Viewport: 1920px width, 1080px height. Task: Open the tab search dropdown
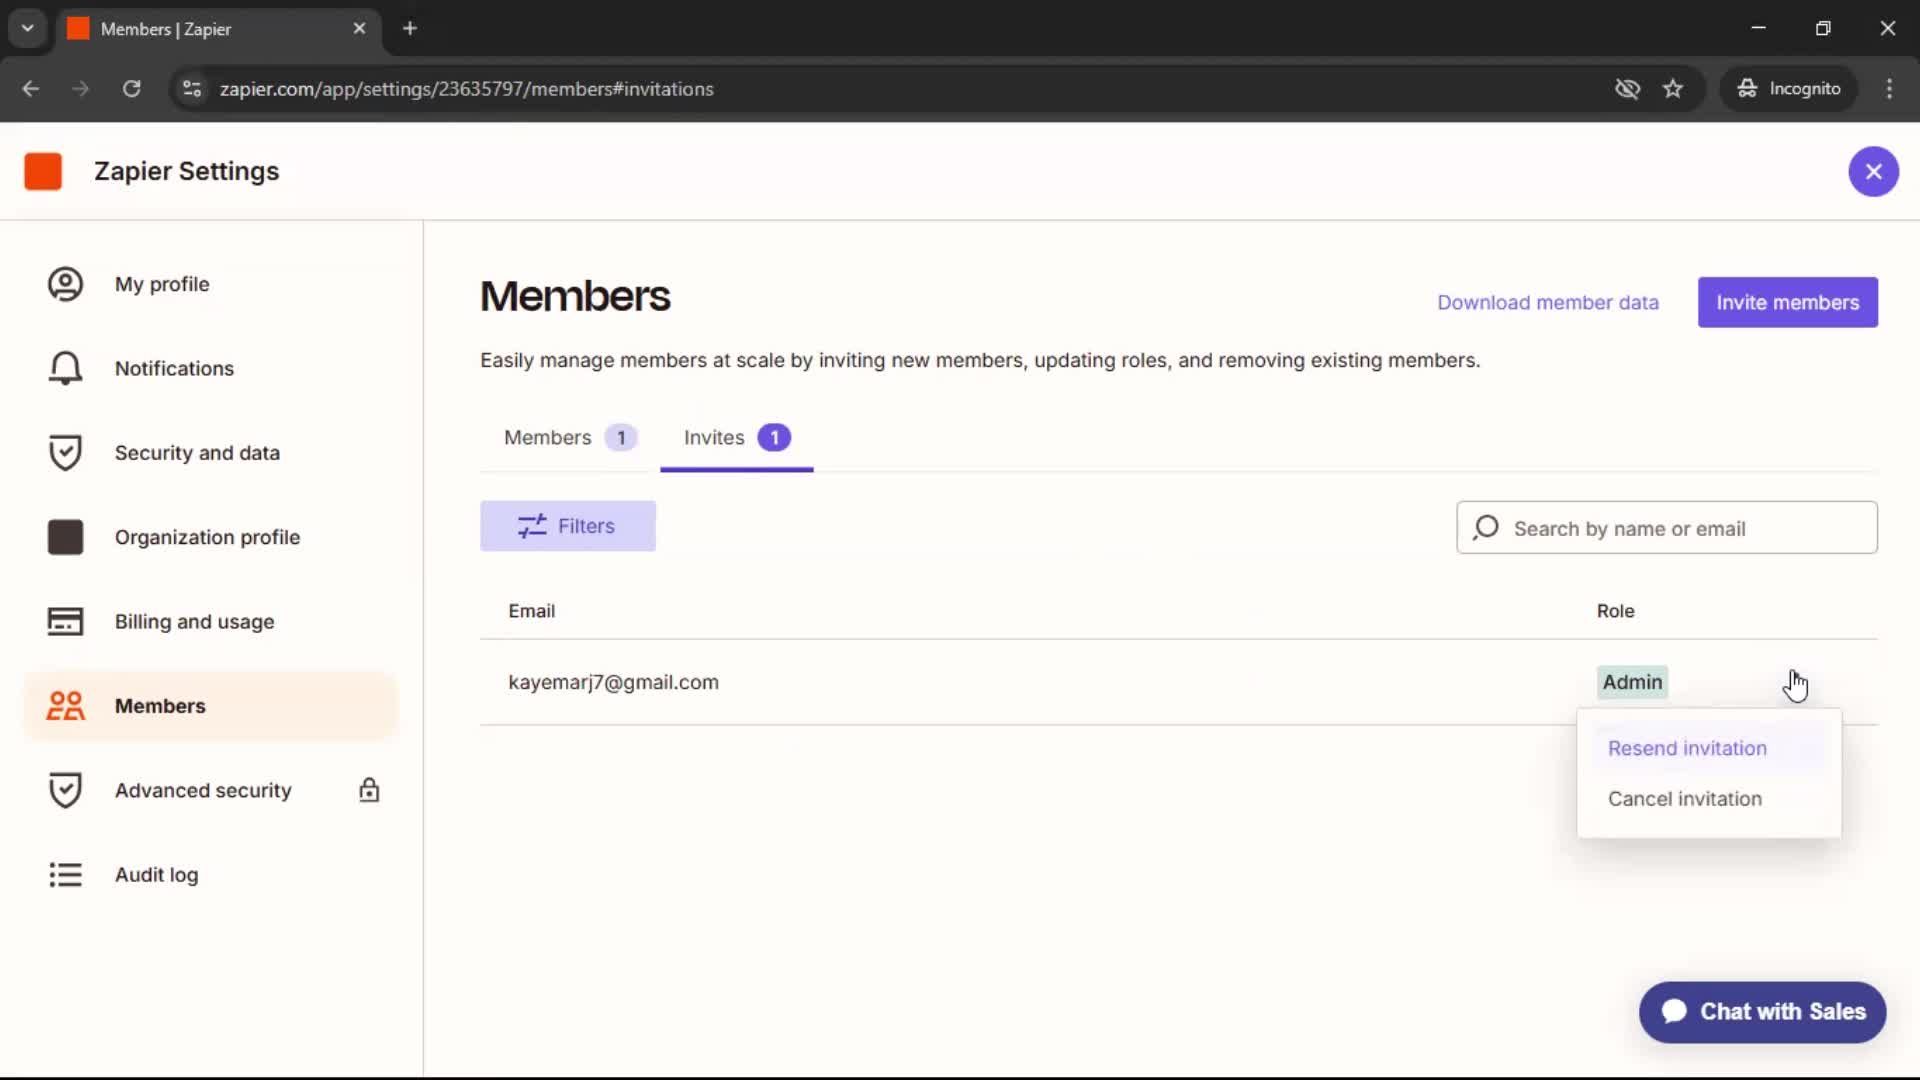click(x=28, y=29)
